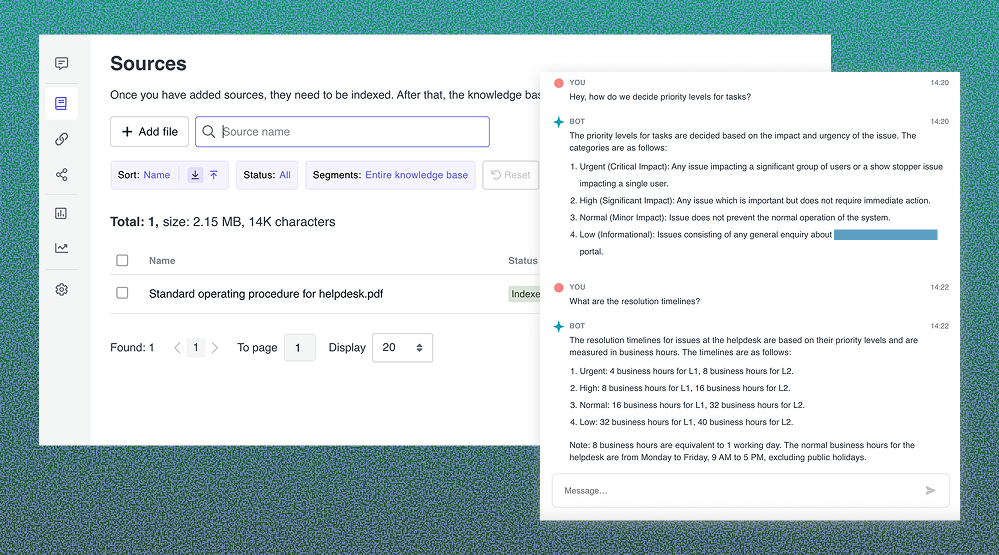999x555 pixels.
Task: Sort ascending with the up-arrow icon
Action: pos(213,175)
